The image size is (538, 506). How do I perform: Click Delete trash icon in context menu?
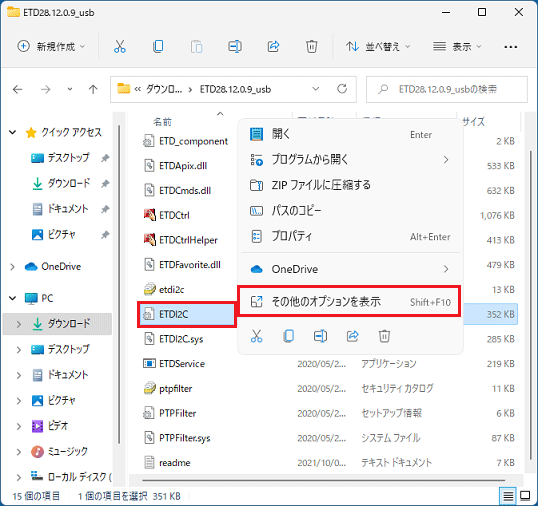coord(384,336)
